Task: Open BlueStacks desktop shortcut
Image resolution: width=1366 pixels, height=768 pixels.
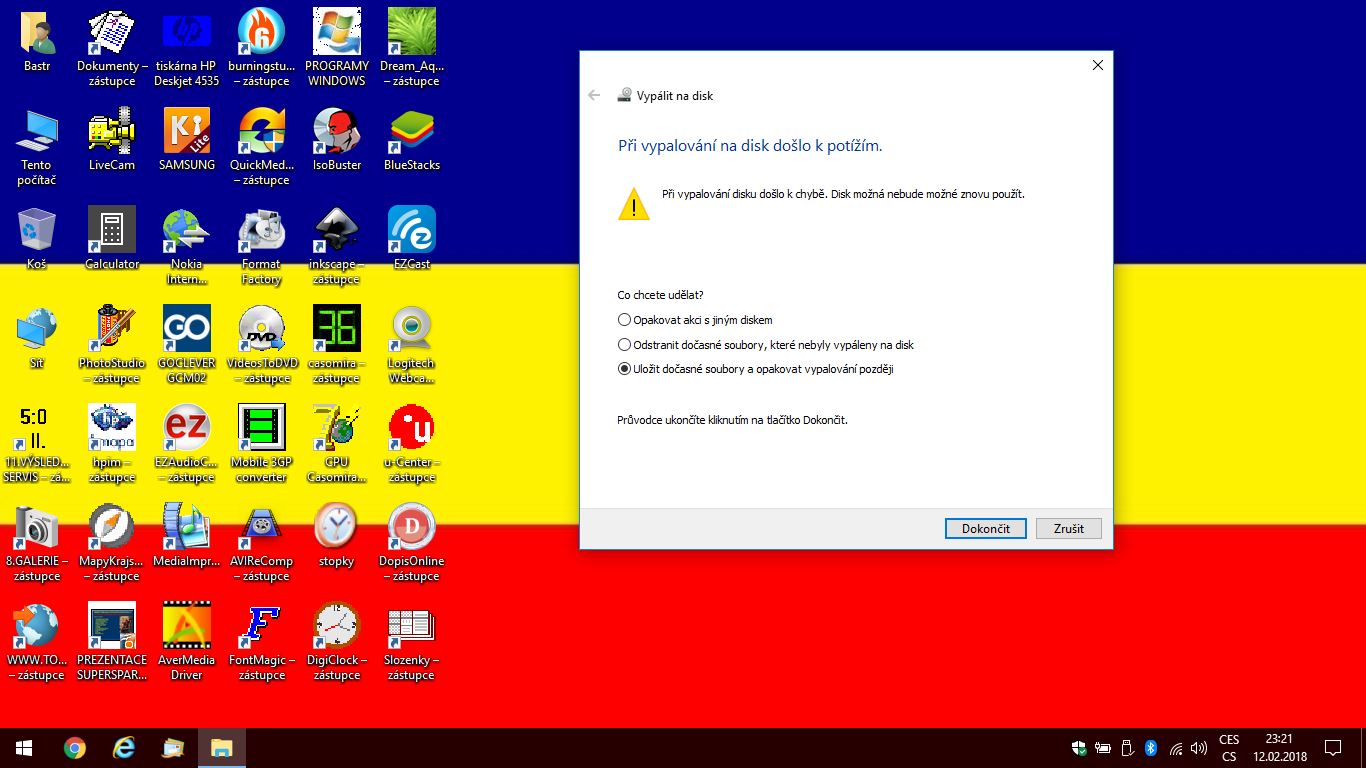Action: [x=411, y=140]
